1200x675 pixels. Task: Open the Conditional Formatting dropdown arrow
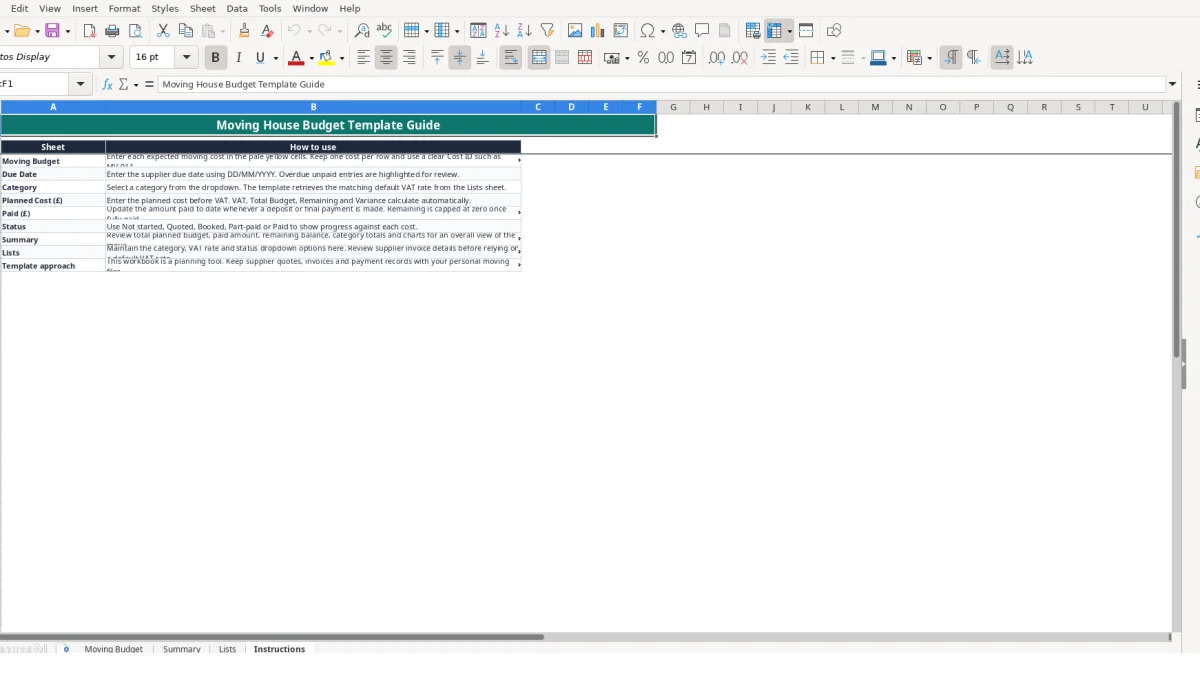coord(930,58)
